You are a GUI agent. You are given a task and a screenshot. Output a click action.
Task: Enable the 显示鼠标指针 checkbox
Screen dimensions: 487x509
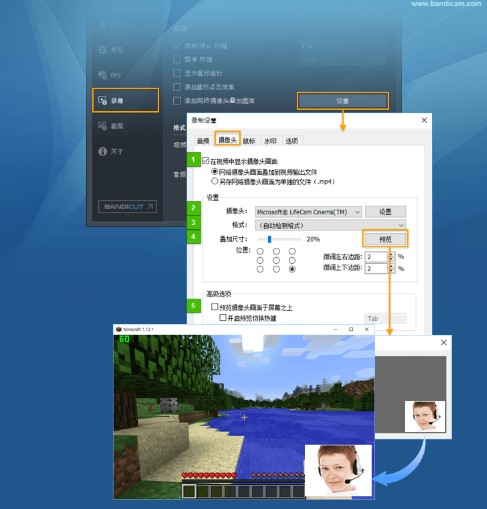tap(177, 73)
